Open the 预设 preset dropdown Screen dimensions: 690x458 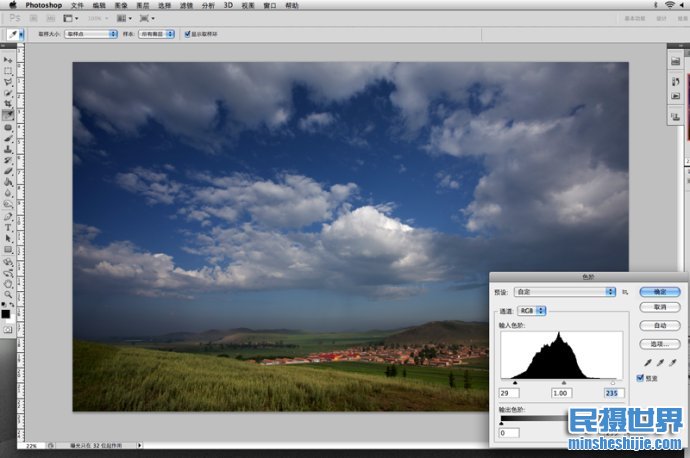click(x=565, y=292)
